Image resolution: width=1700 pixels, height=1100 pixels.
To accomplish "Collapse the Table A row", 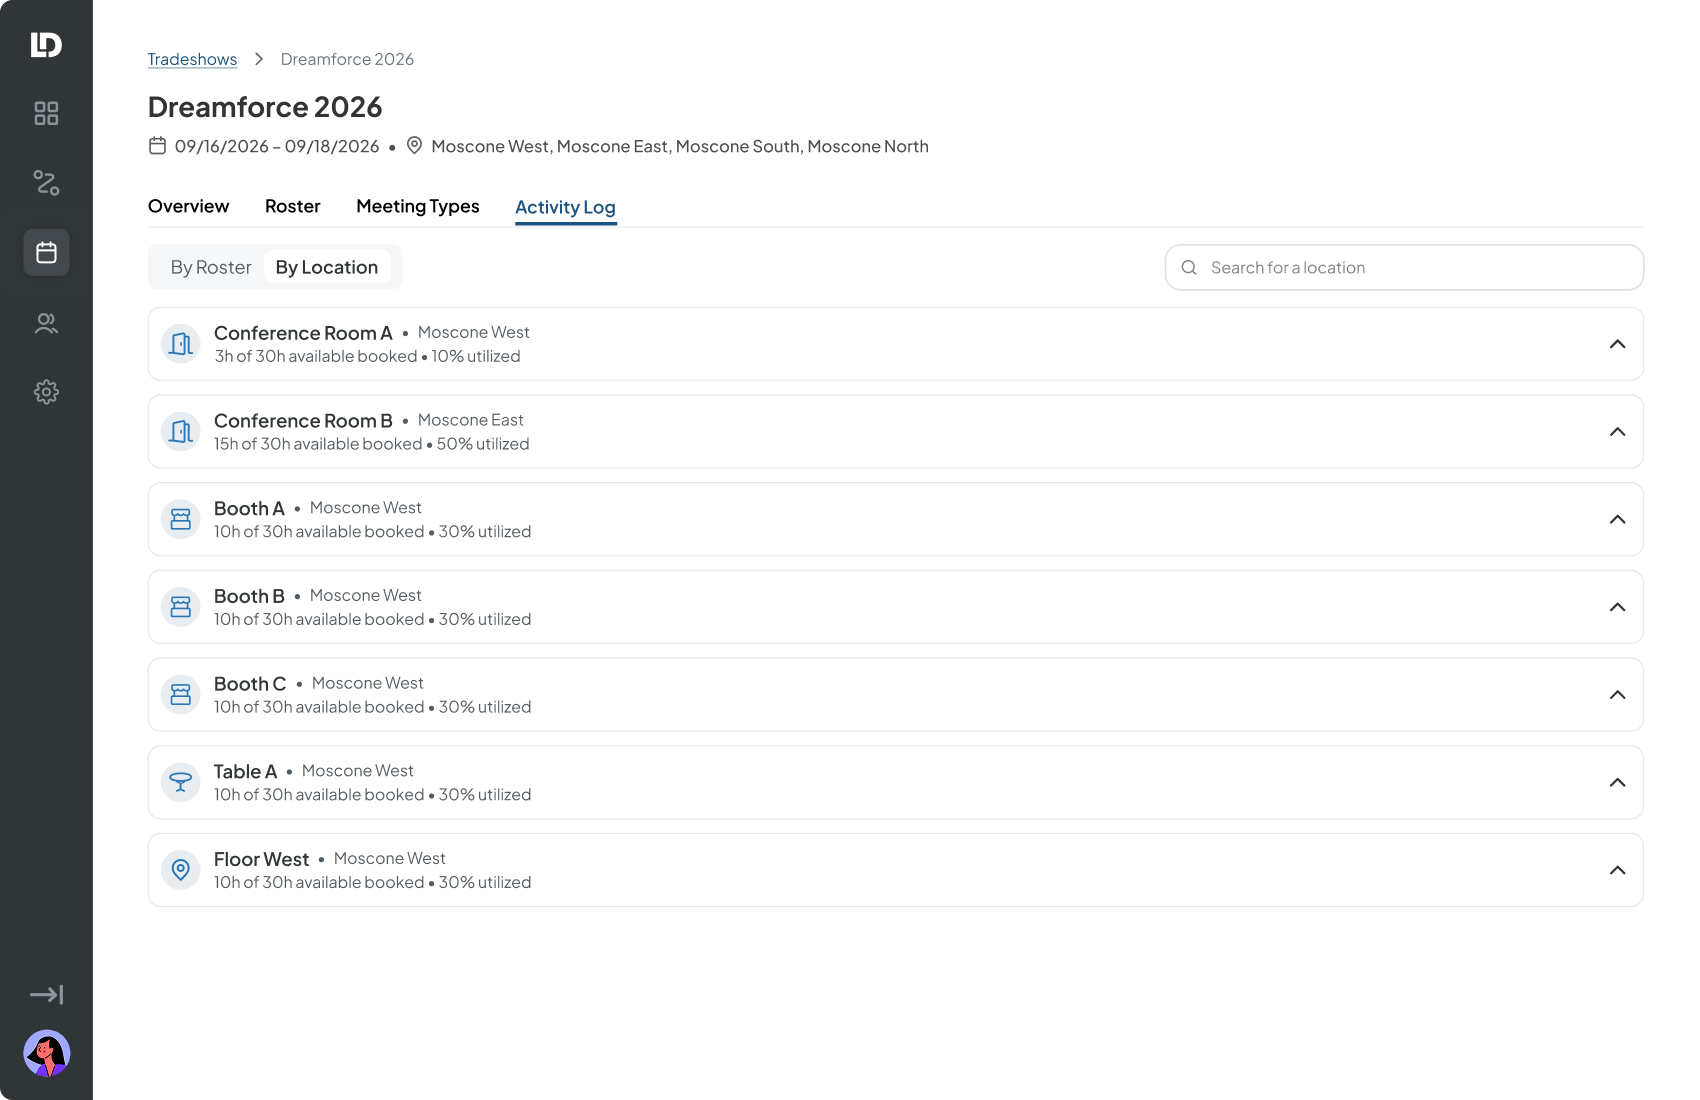I will [1617, 782].
